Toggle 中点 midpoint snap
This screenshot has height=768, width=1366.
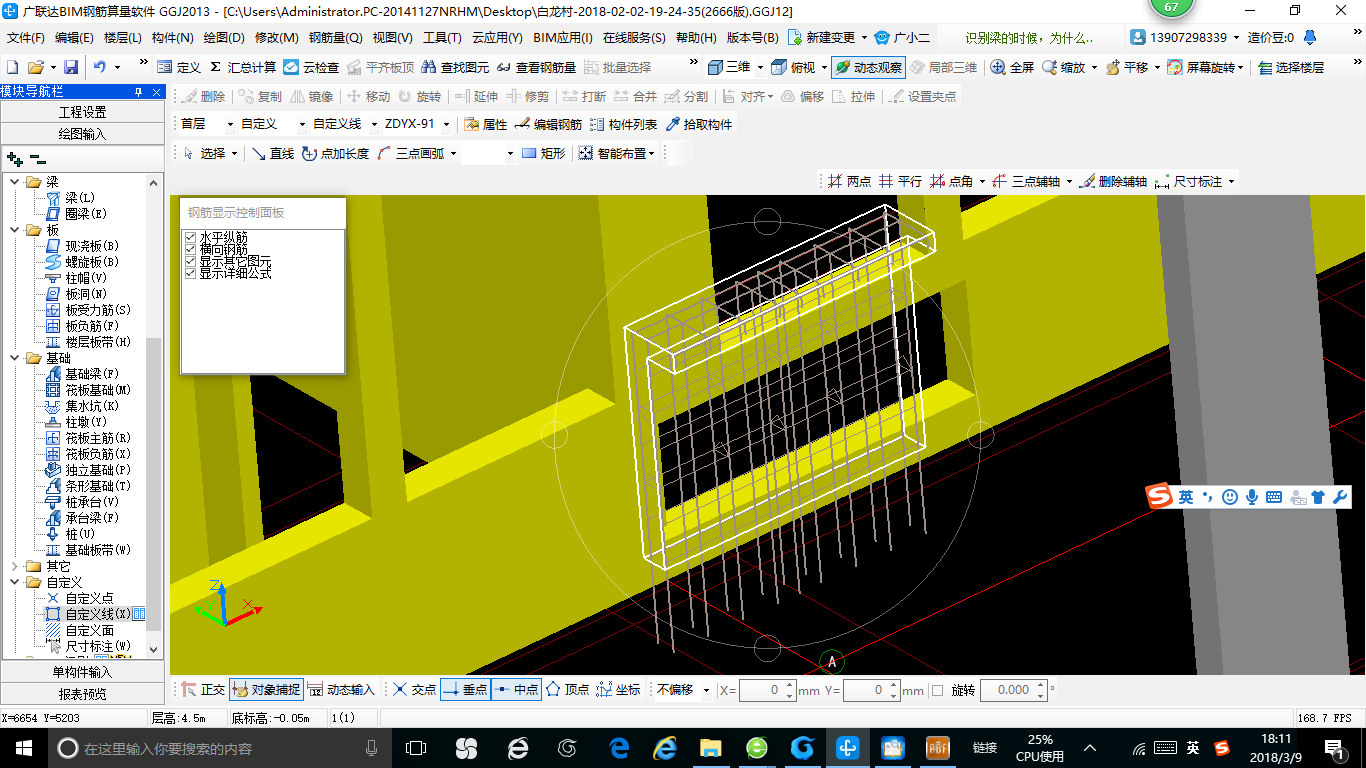(516, 690)
